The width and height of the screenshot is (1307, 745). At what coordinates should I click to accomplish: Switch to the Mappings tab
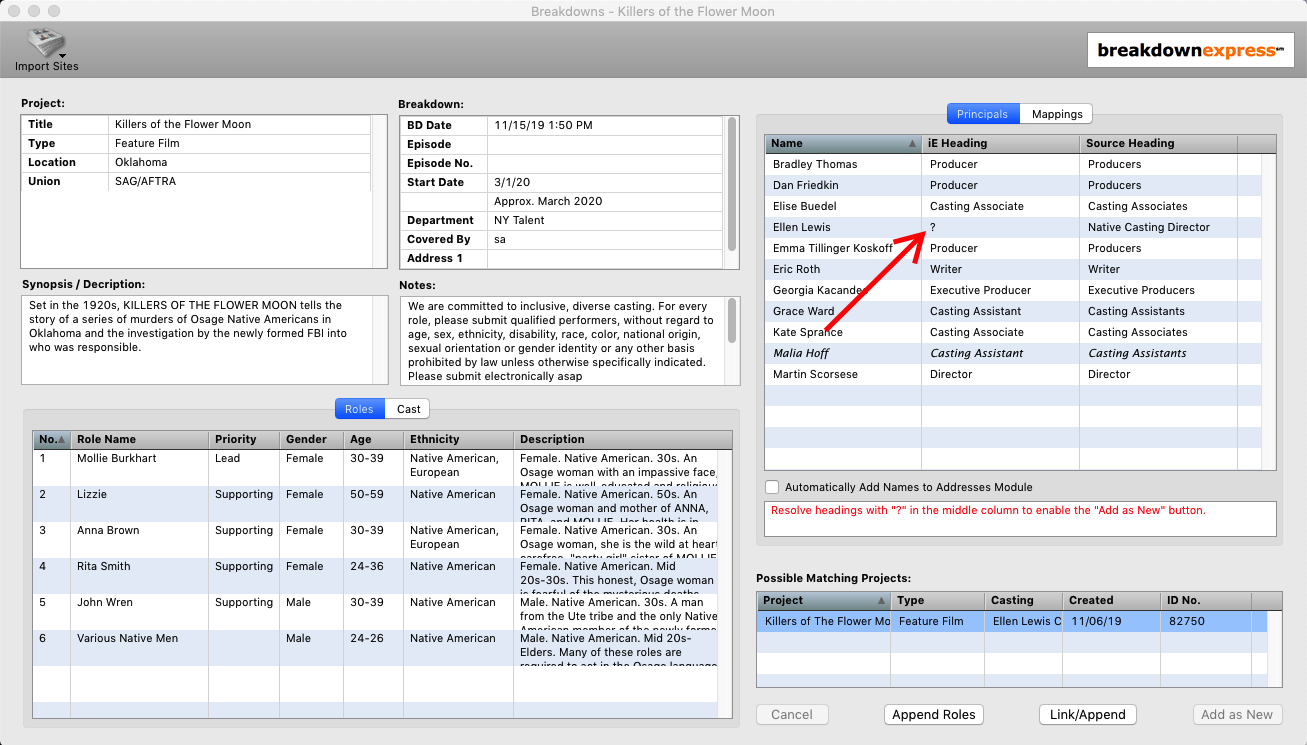coord(1057,114)
